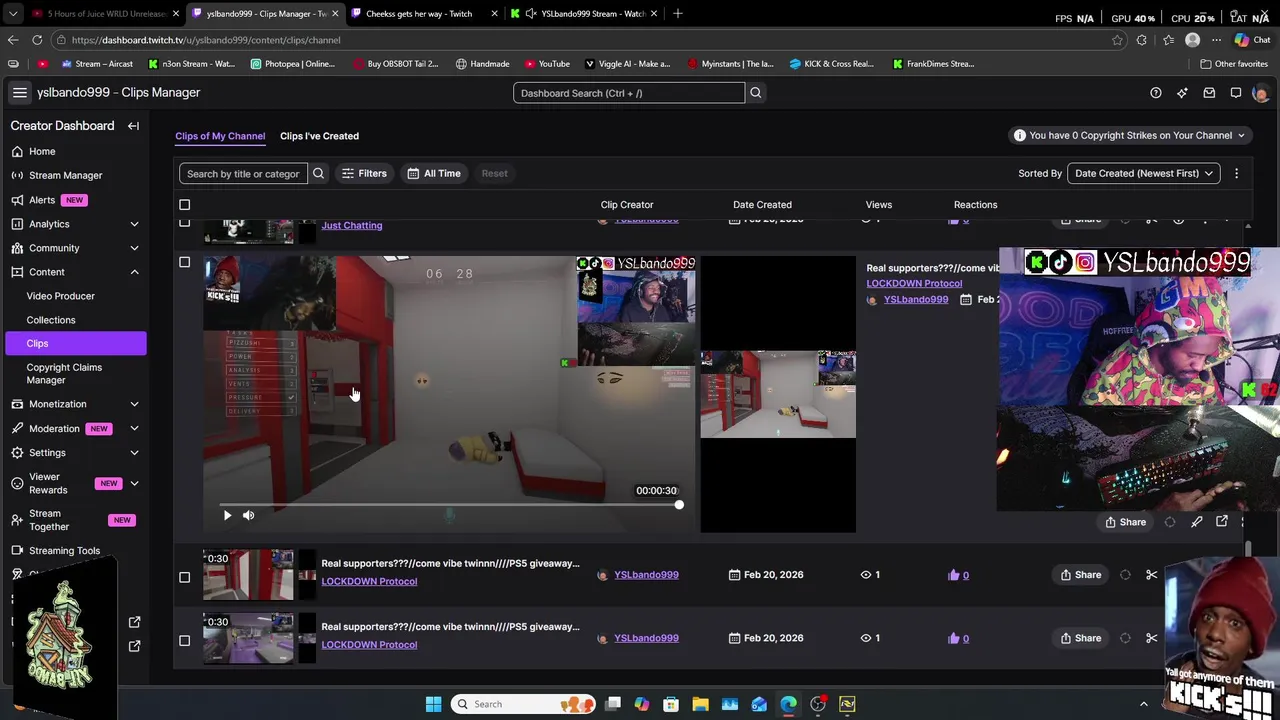The width and height of the screenshot is (1280, 720).
Task: Click the Windows taskbar search box
Action: pyautogui.click(x=525, y=704)
